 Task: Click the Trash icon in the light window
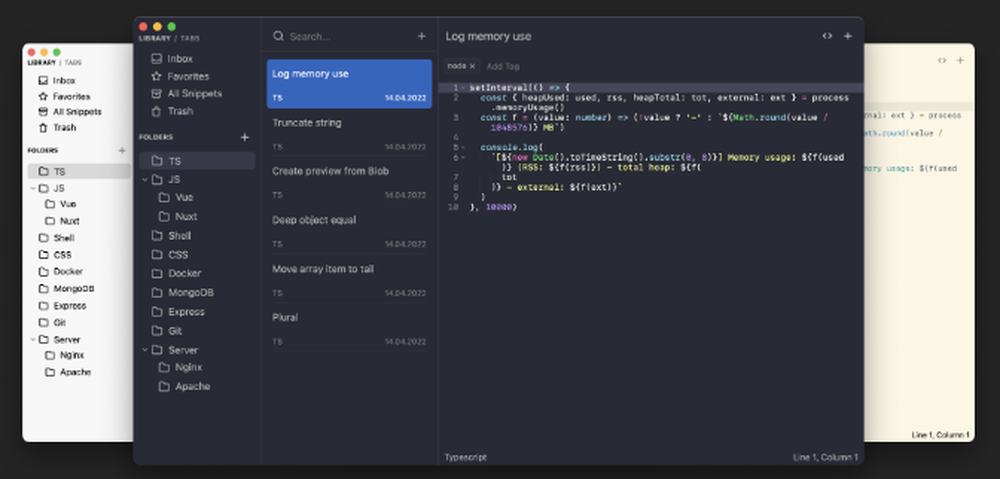click(43, 128)
